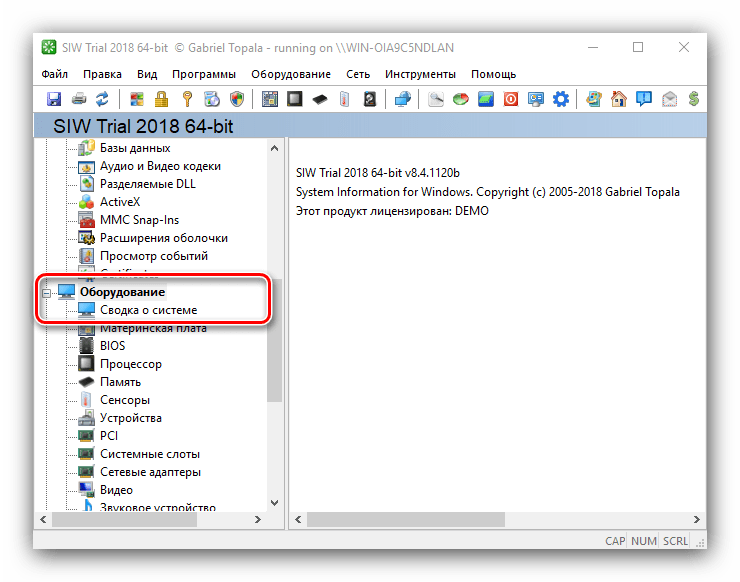
Task: Click the CAP indicator in the status bar
Action: [x=615, y=541]
